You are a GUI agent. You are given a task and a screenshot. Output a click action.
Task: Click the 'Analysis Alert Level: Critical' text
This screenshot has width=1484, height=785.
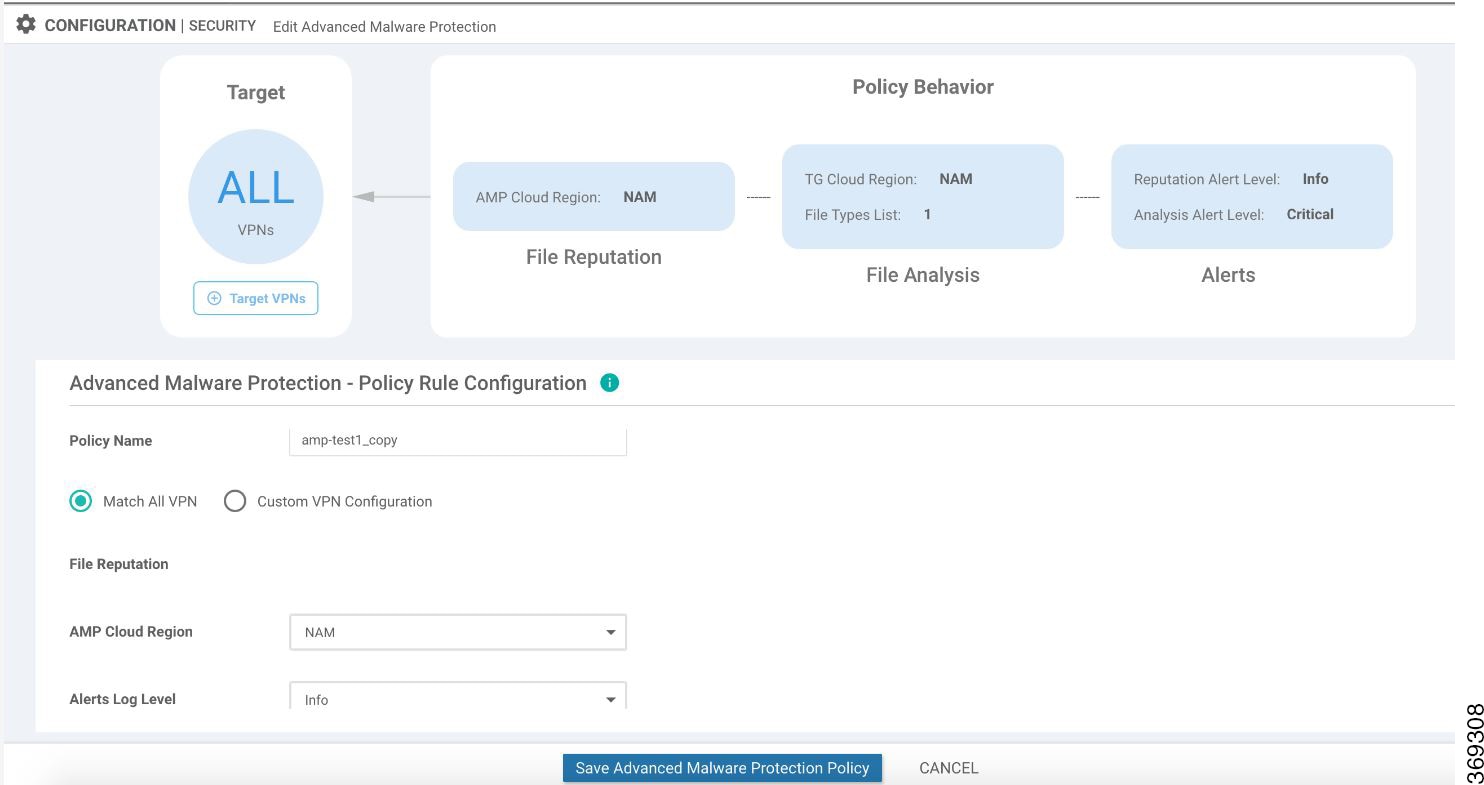click(x=1234, y=214)
